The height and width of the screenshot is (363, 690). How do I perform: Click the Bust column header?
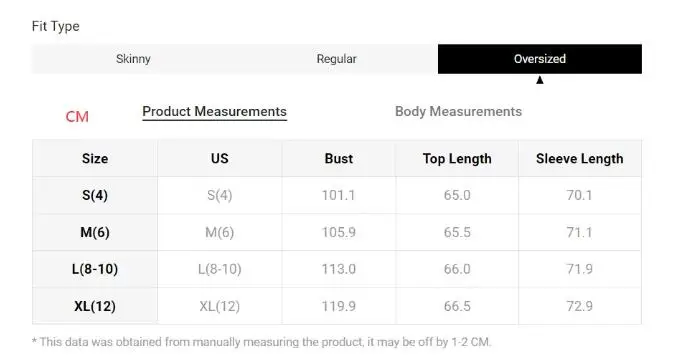338,158
